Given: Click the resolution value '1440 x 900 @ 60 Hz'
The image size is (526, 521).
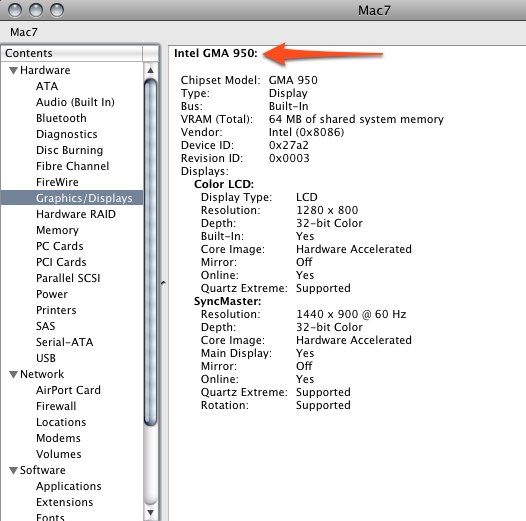Looking at the screenshot, I should coord(351,314).
